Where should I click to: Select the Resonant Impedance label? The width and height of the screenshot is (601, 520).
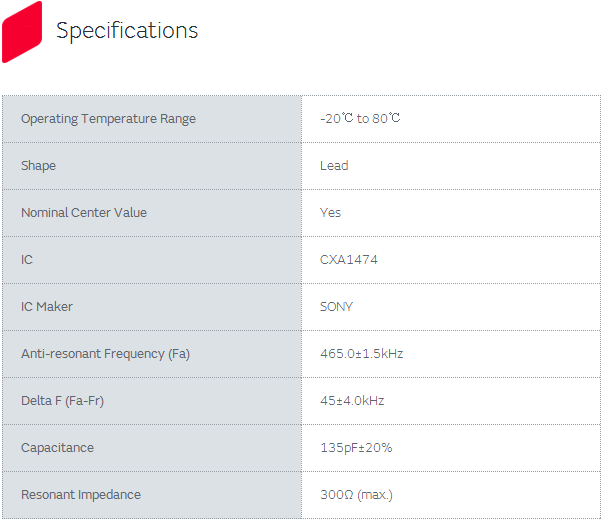(81, 495)
